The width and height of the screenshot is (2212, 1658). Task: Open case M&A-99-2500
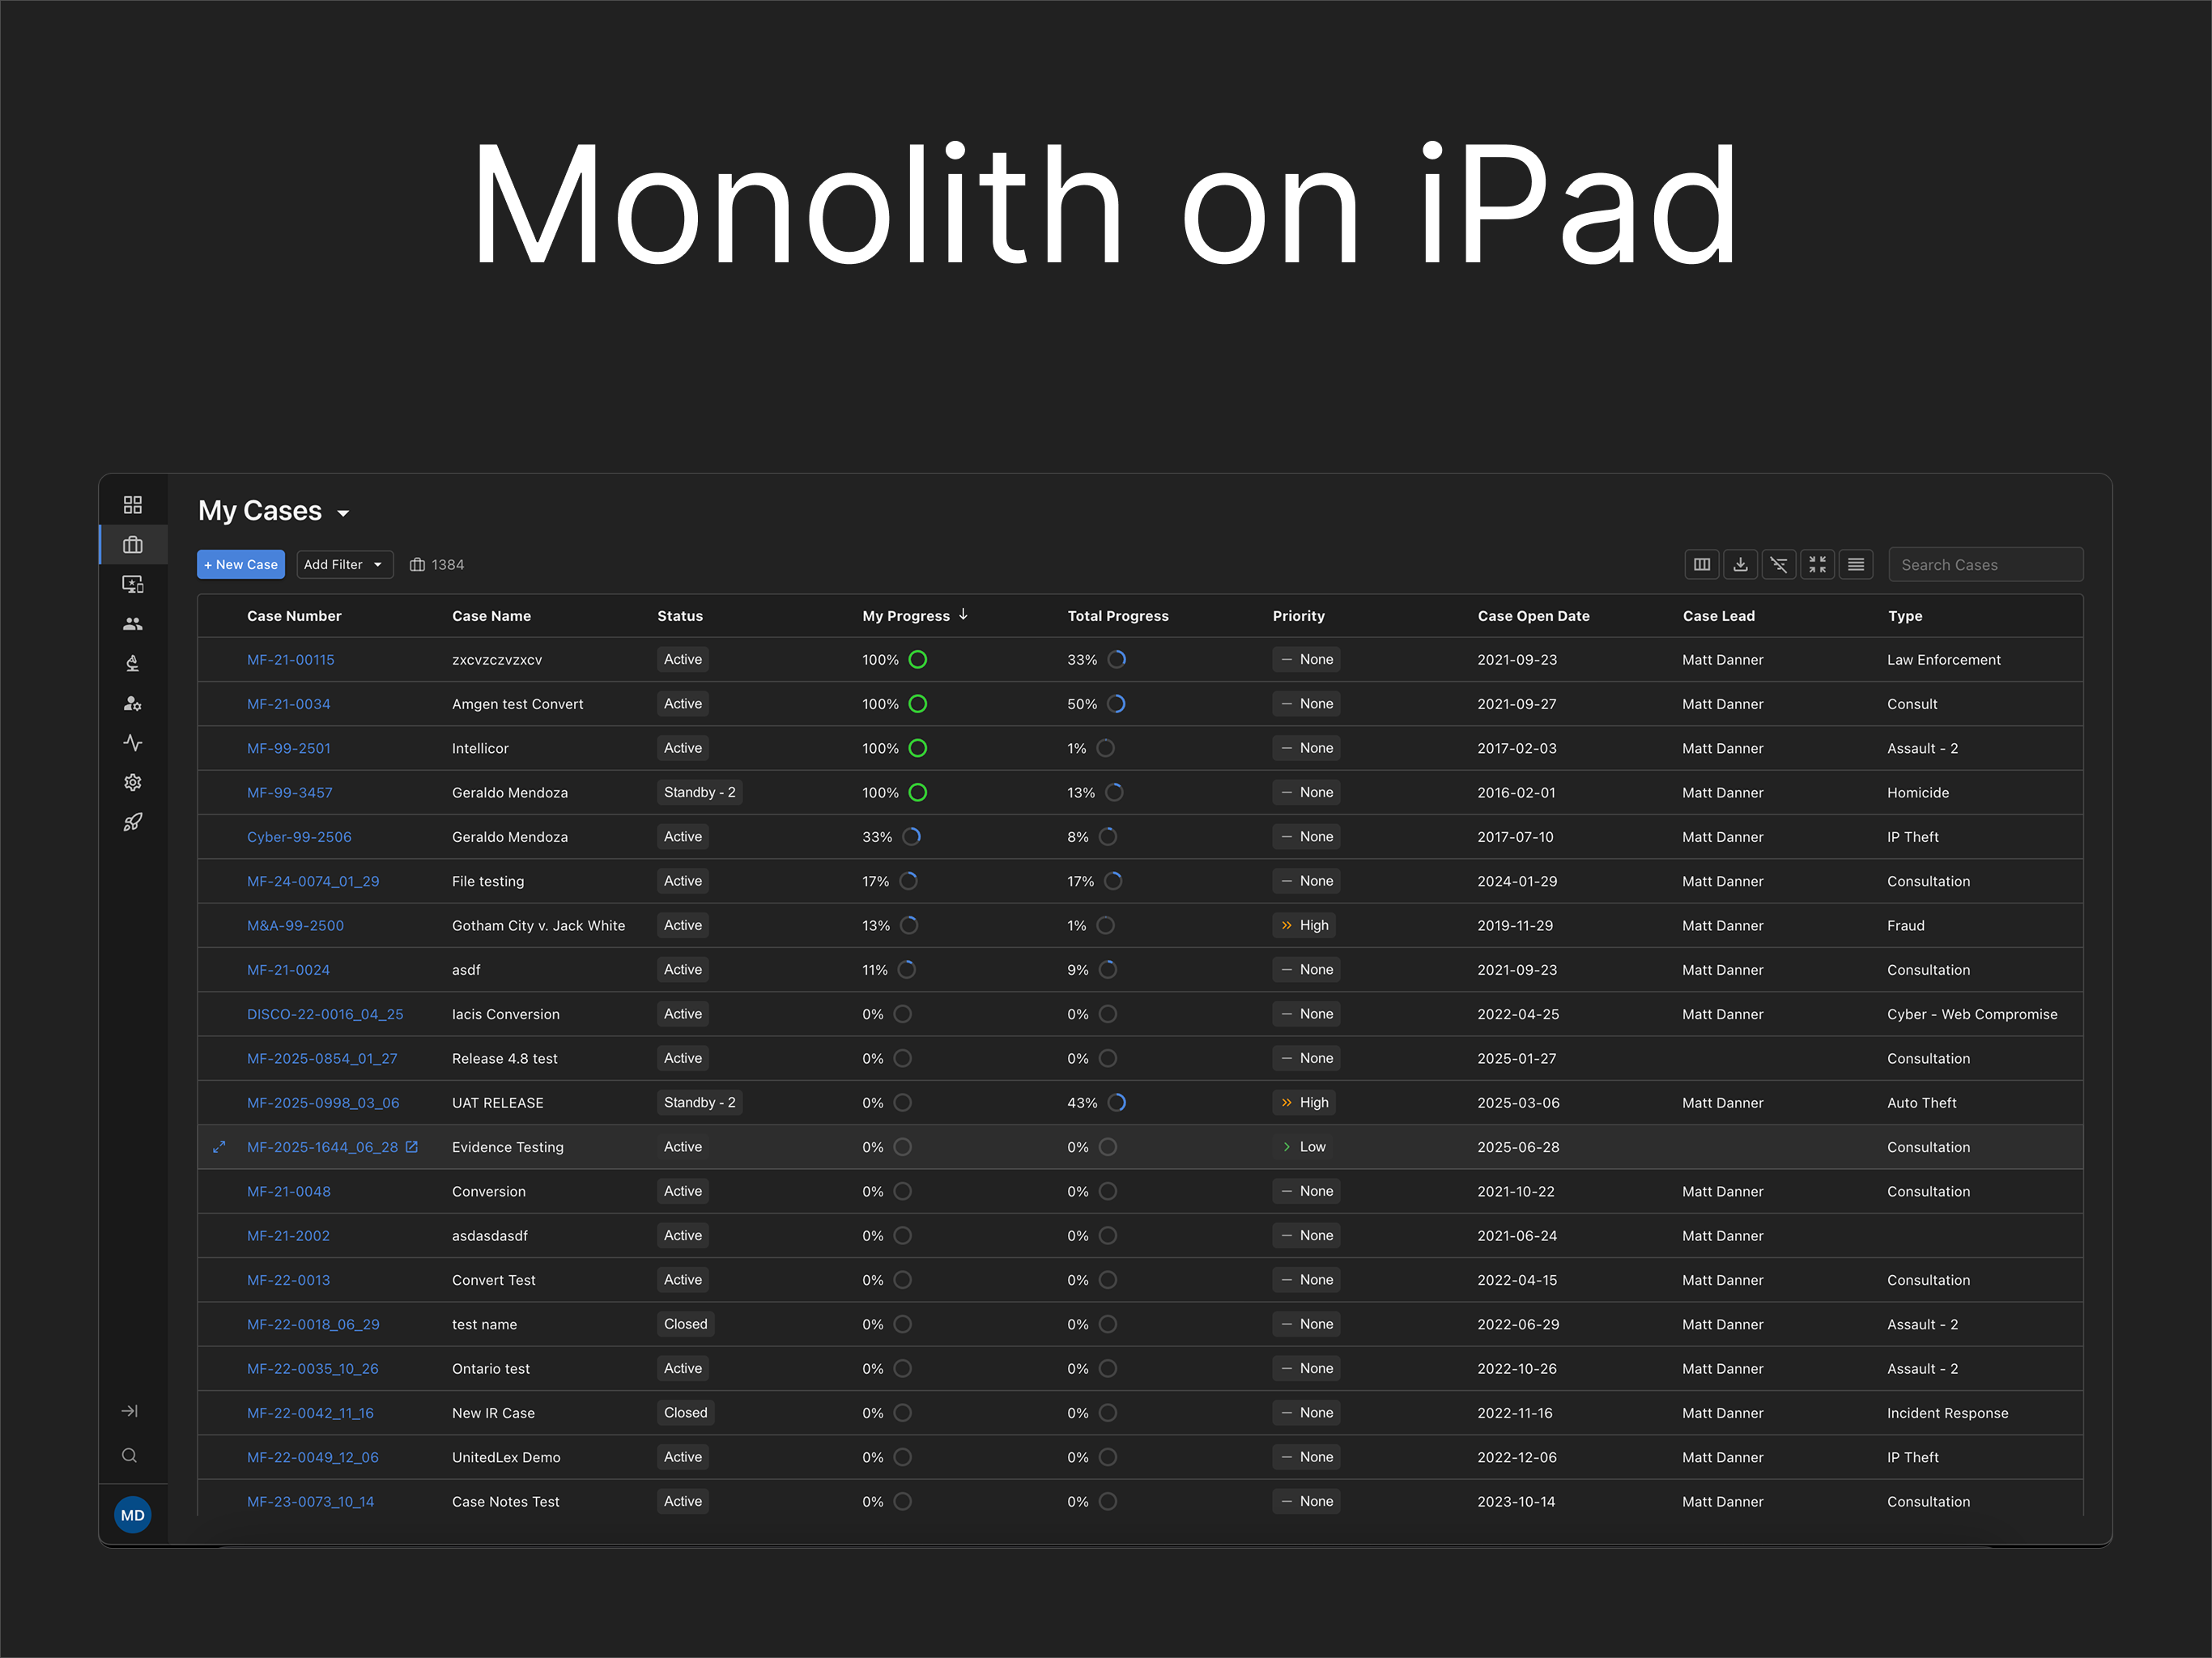pyautogui.click(x=295, y=926)
